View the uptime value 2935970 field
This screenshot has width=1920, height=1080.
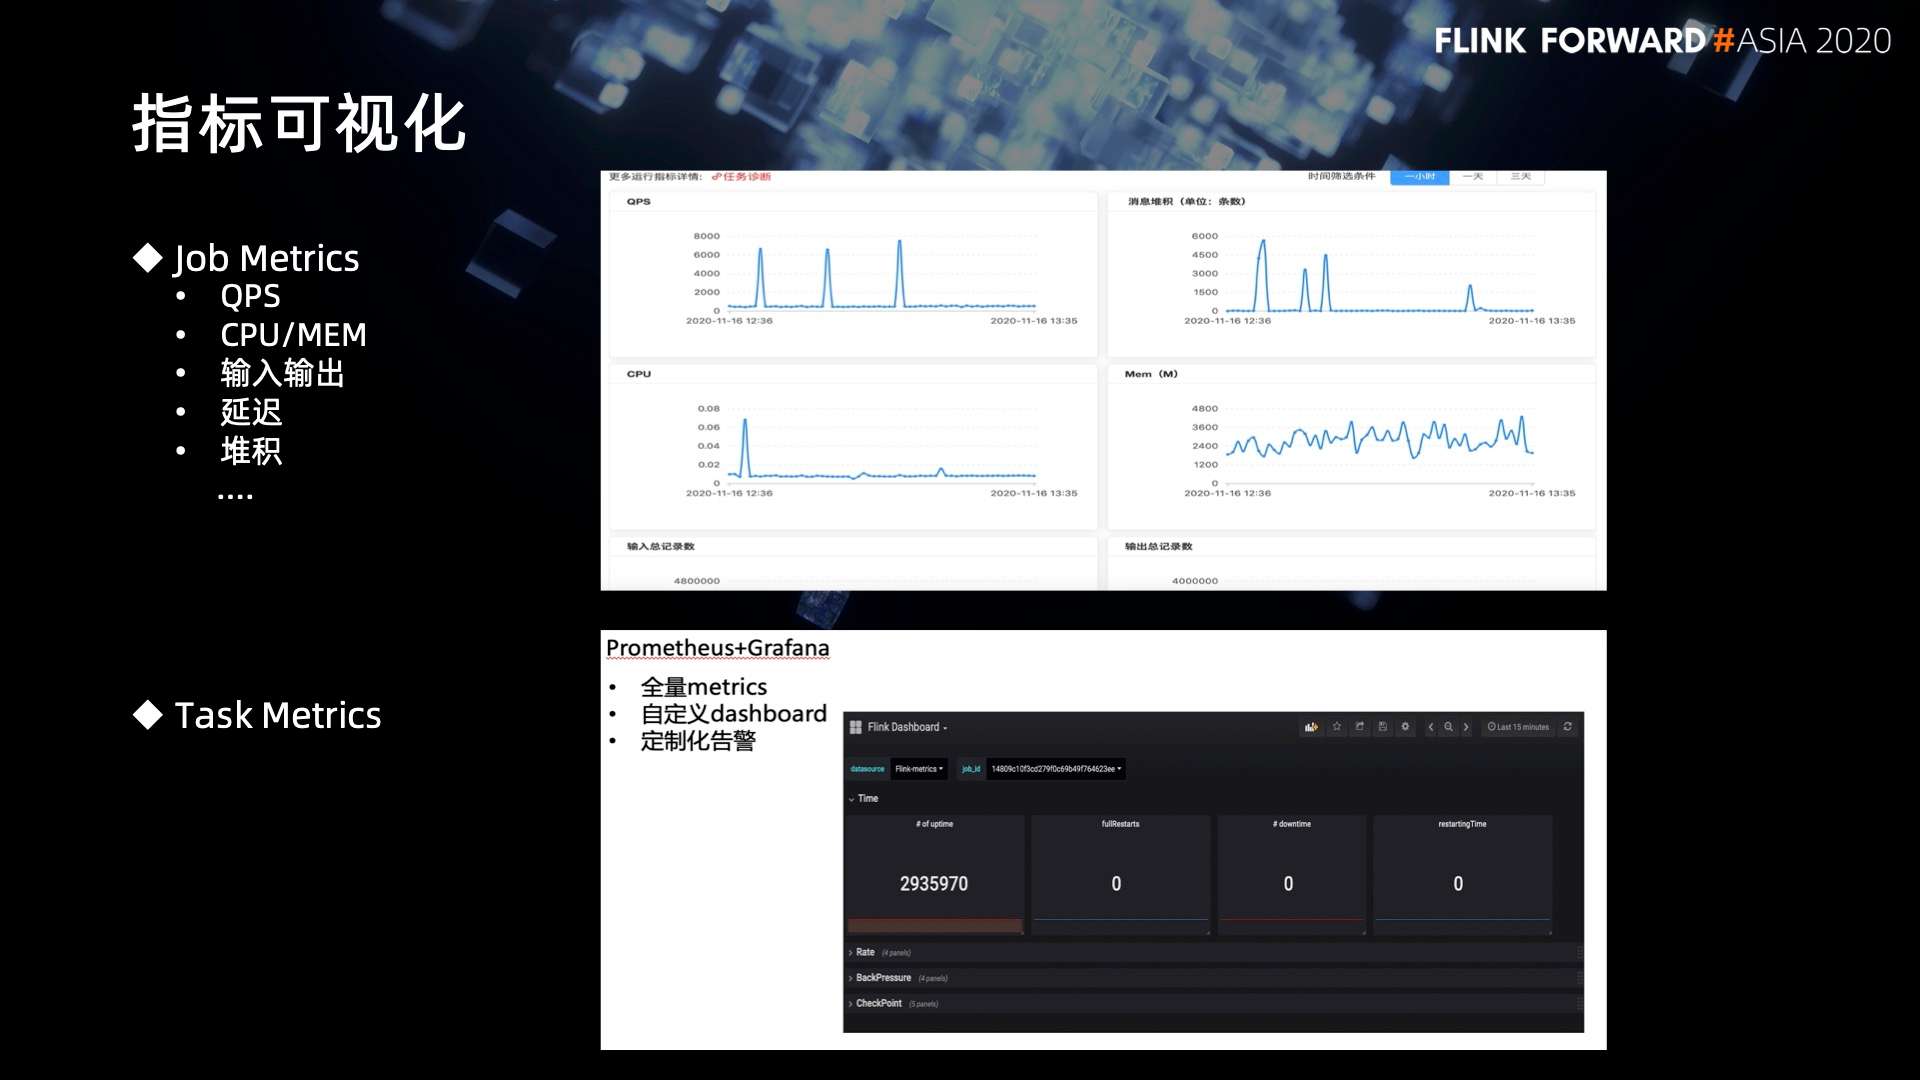932,882
